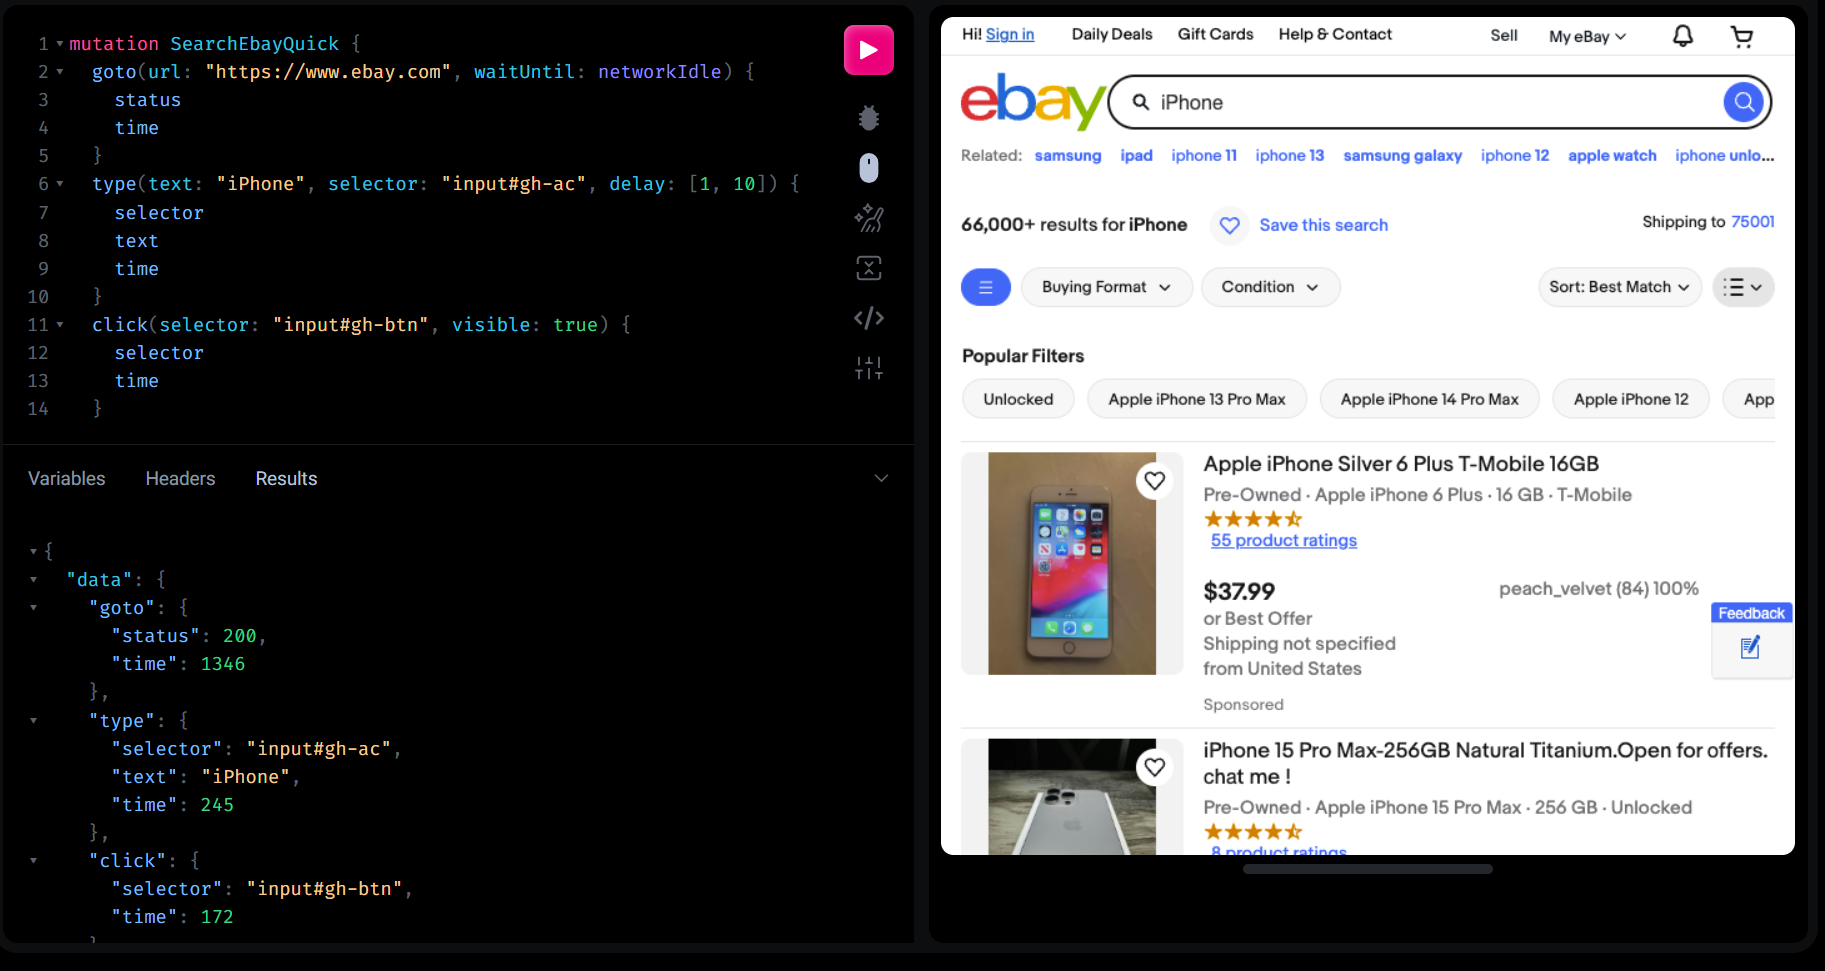Select the Unlocked popular filter
Viewport: 1825px width, 971px height.
[x=1018, y=399]
